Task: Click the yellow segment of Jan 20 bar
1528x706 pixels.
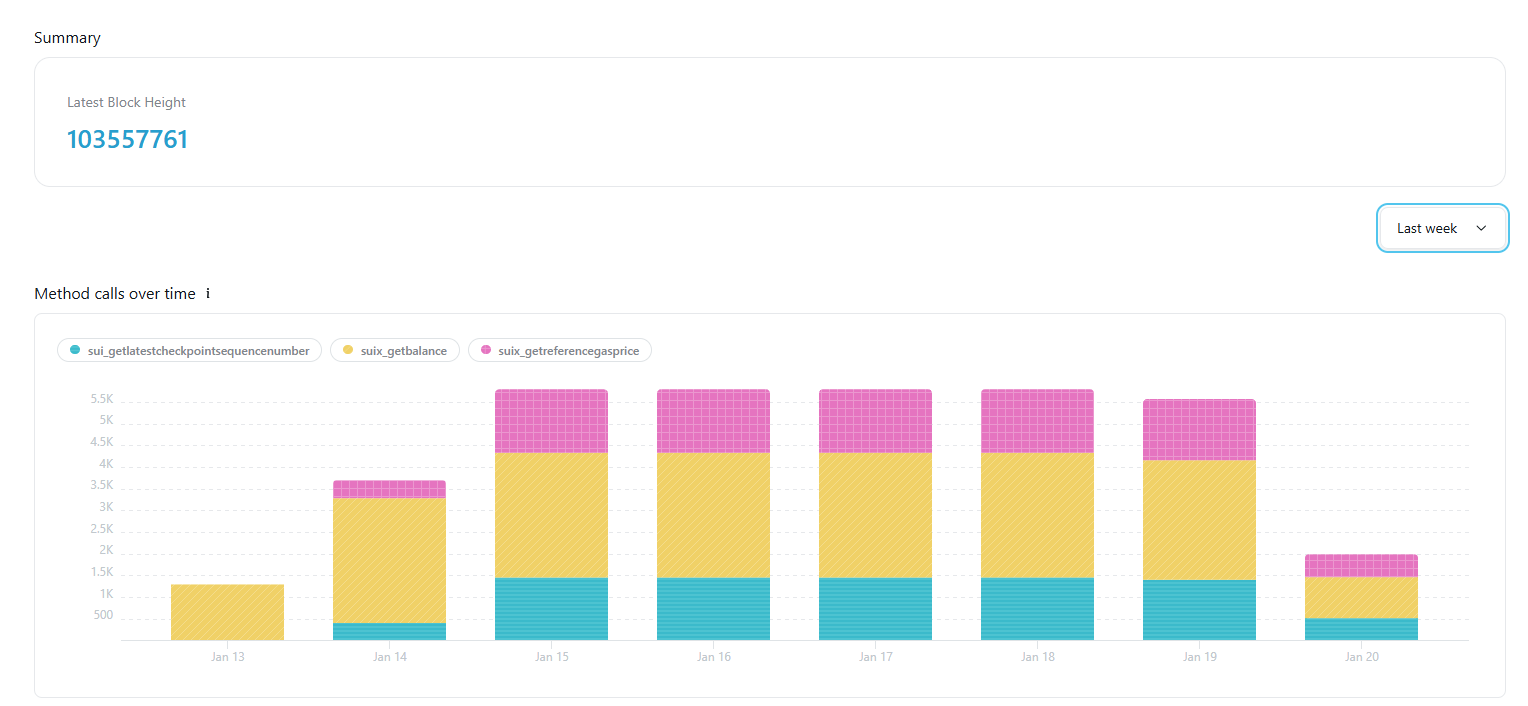Action: [1362, 598]
